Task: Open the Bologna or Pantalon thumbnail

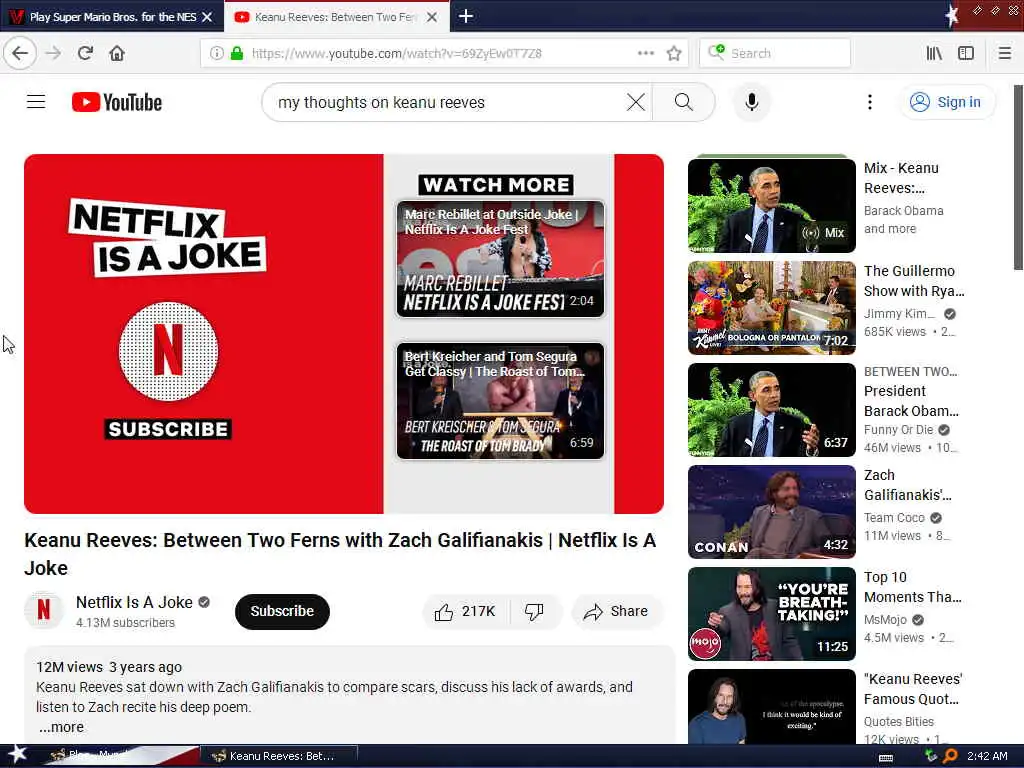Action: pos(771,308)
